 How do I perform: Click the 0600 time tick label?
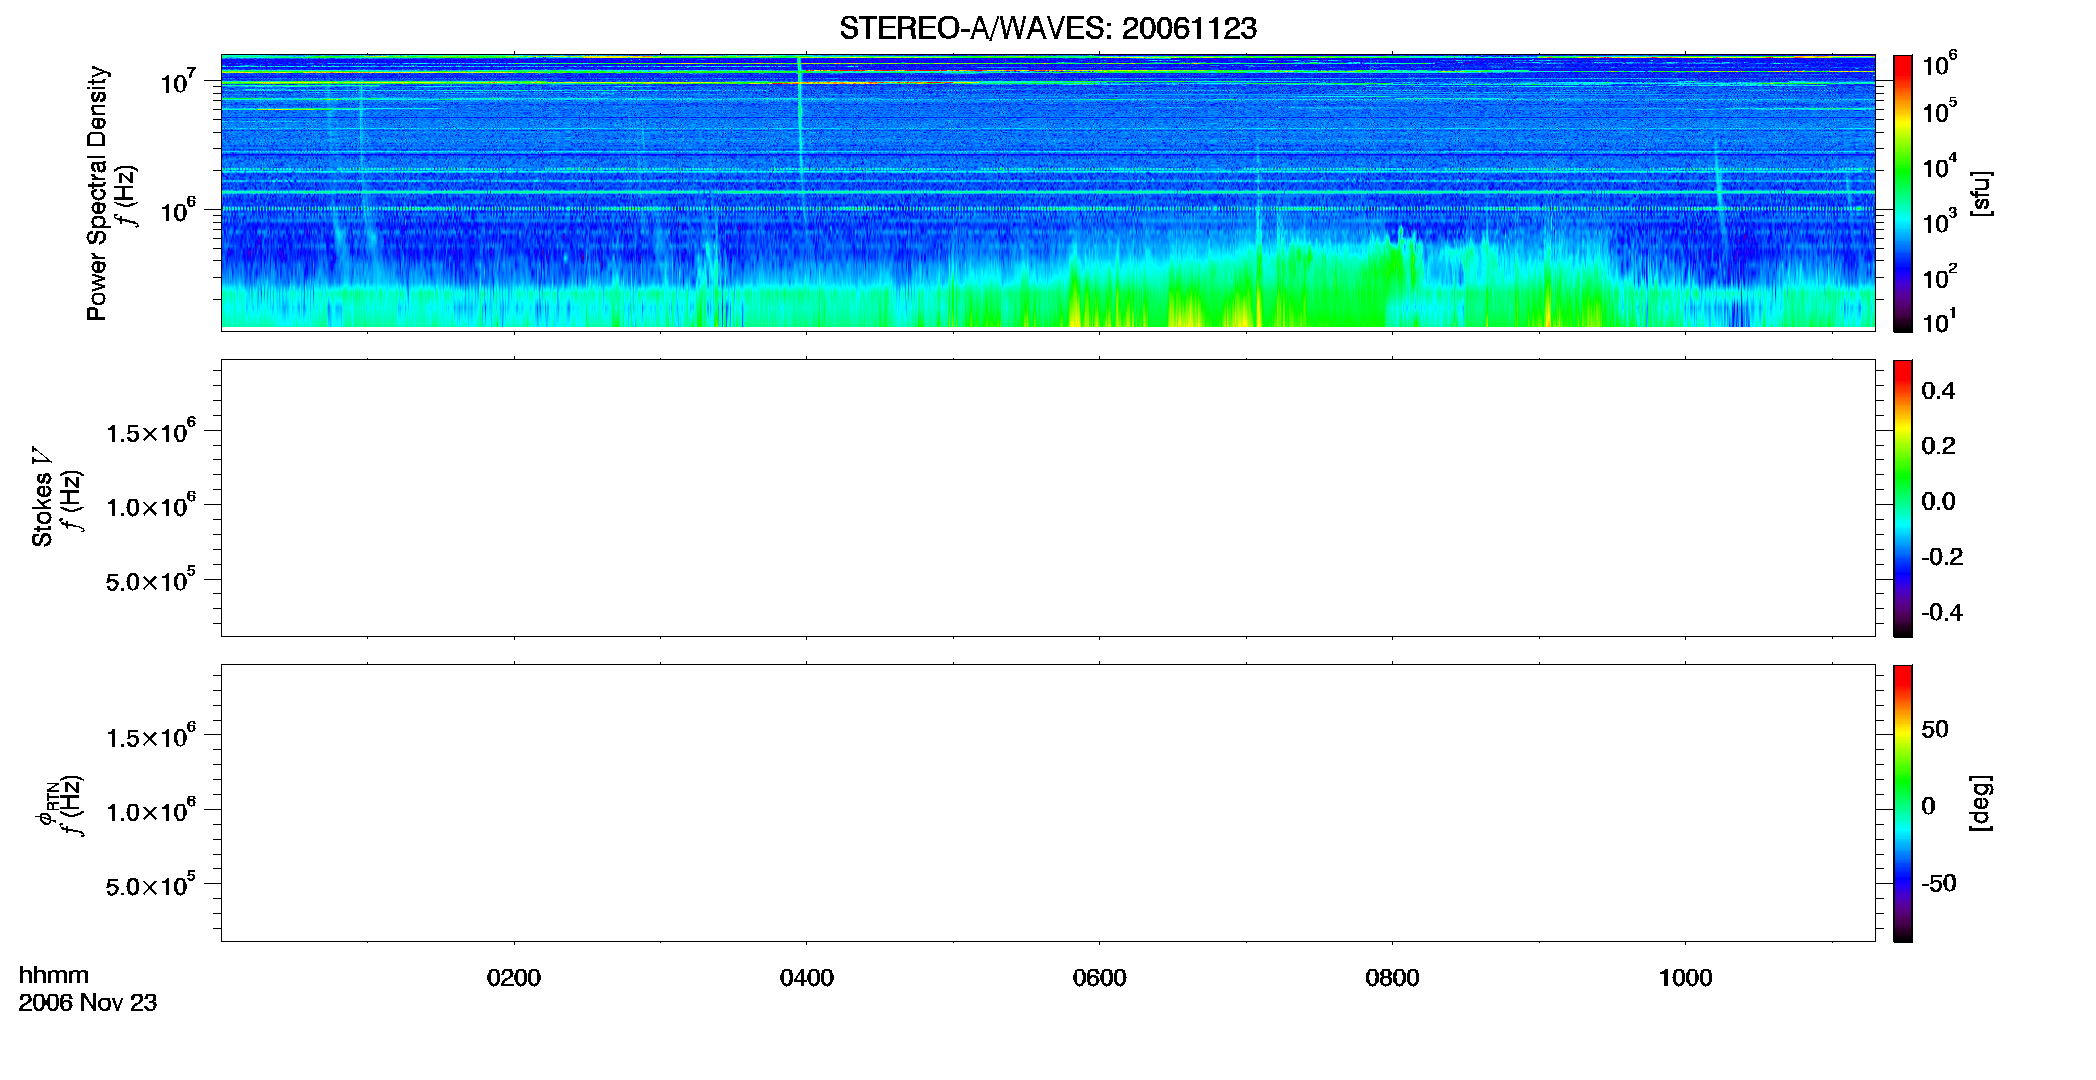[x=1099, y=978]
